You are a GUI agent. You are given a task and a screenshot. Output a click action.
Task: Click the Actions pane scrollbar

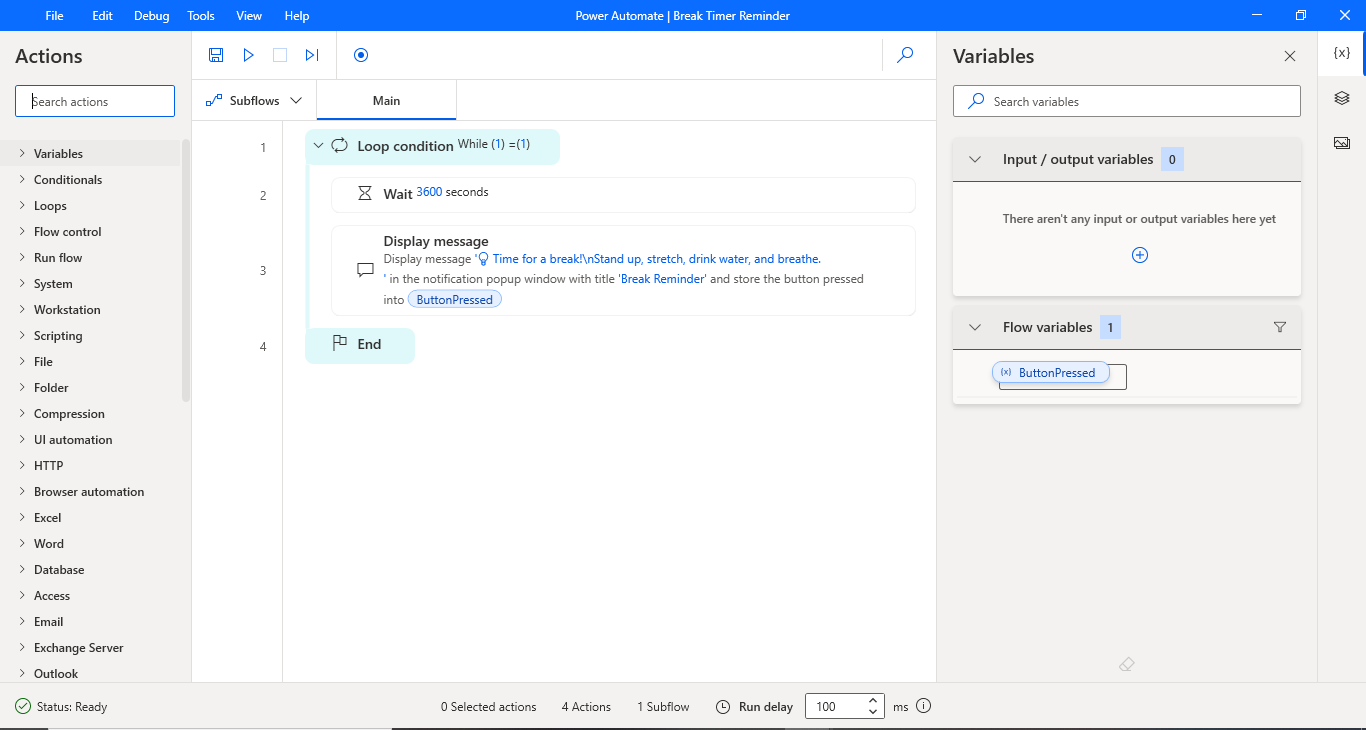pyautogui.click(x=186, y=271)
